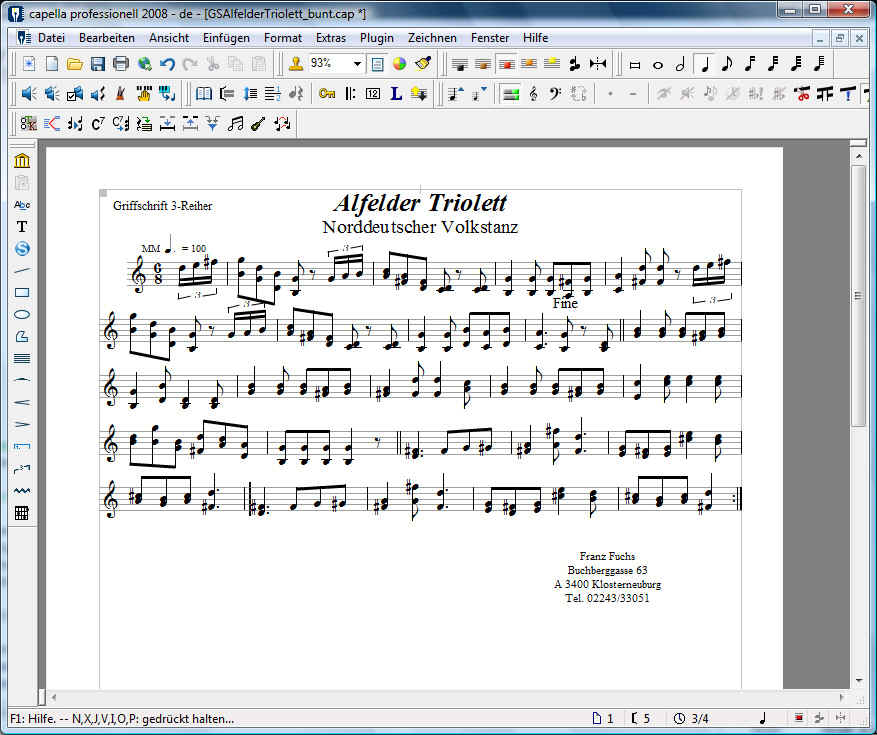
Task: Open the Zeichnen menu
Action: tap(433, 38)
